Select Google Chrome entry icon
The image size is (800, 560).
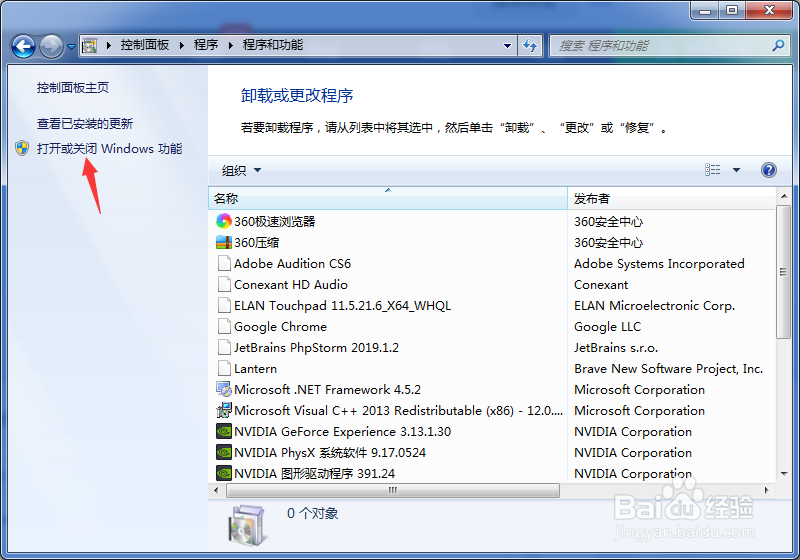click(223, 326)
